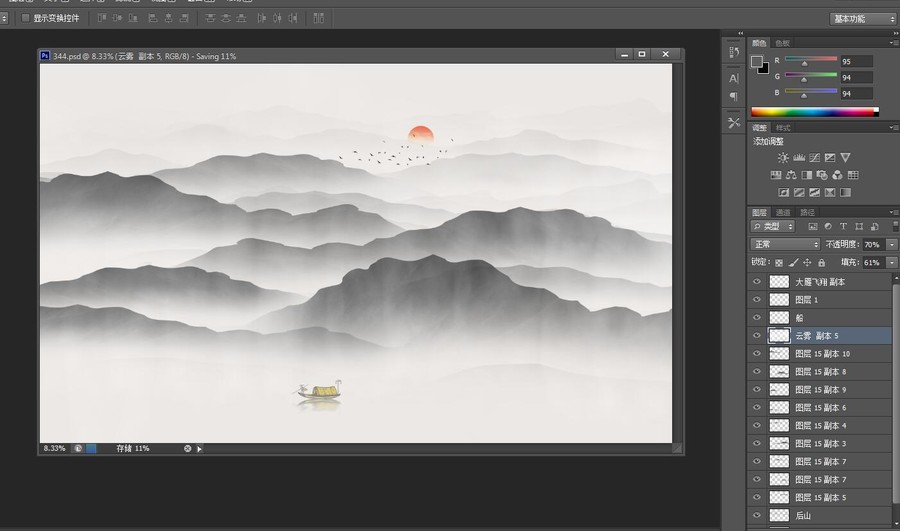900x531 pixels.
Task: Lock transparent pixels of the layer
Action: point(778,263)
